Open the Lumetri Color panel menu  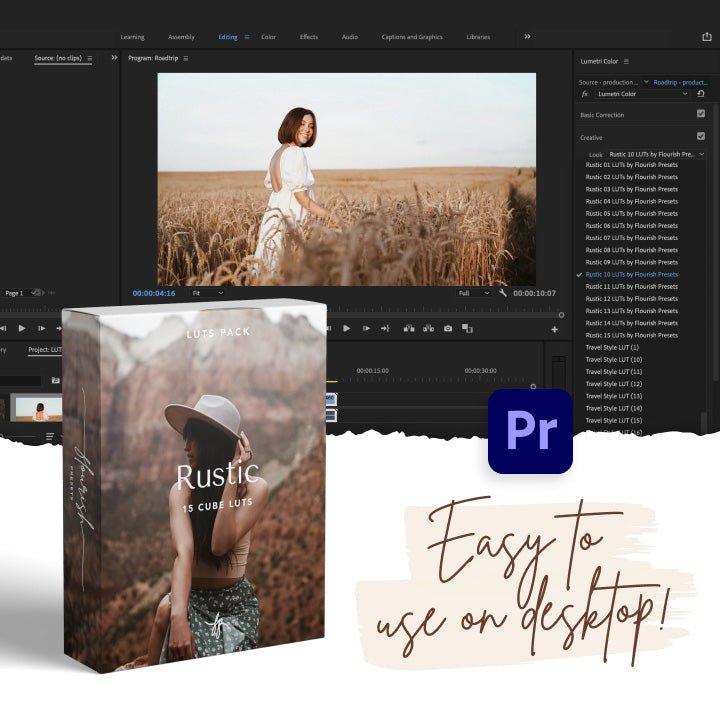click(x=626, y=62)
